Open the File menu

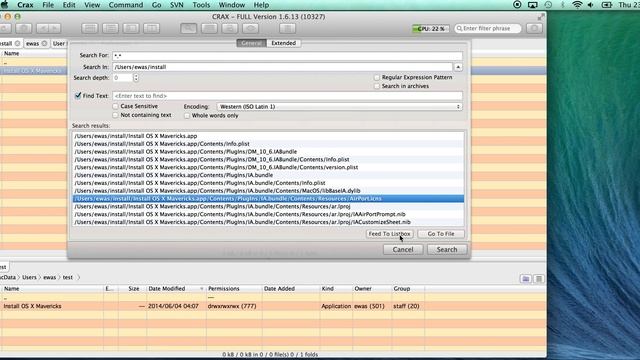click(x=48, y=5)
